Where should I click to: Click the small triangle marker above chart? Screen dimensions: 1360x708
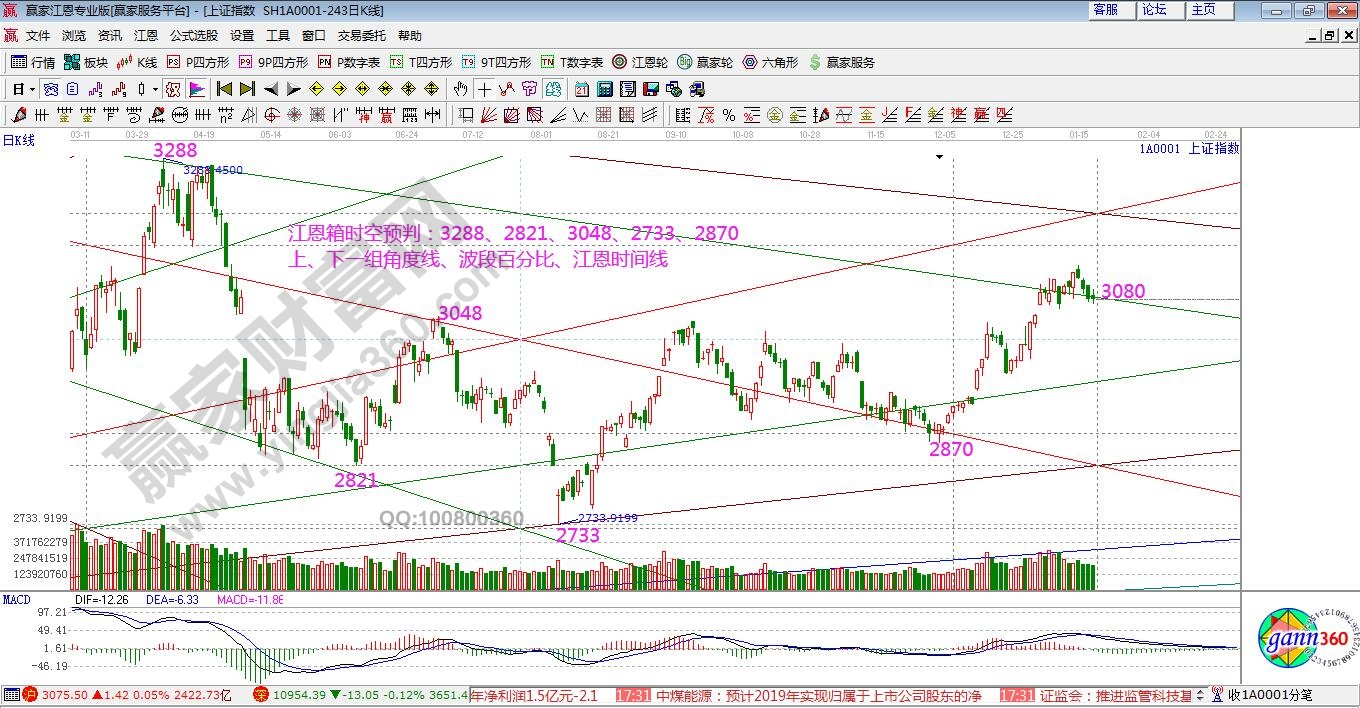tap(938, 157)
